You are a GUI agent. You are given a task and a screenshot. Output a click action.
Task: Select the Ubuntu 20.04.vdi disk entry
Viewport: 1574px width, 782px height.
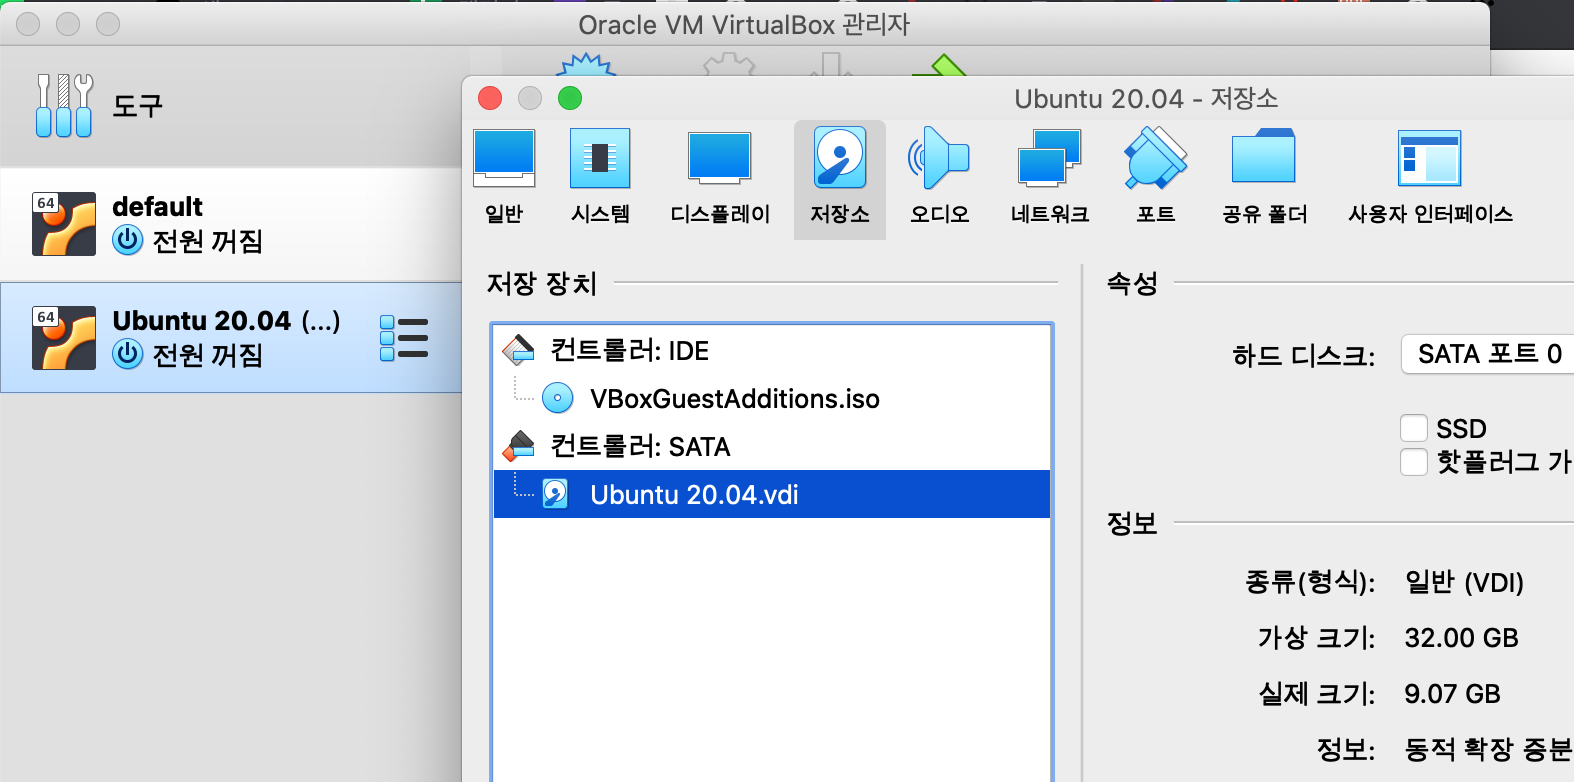pos(772,494)
